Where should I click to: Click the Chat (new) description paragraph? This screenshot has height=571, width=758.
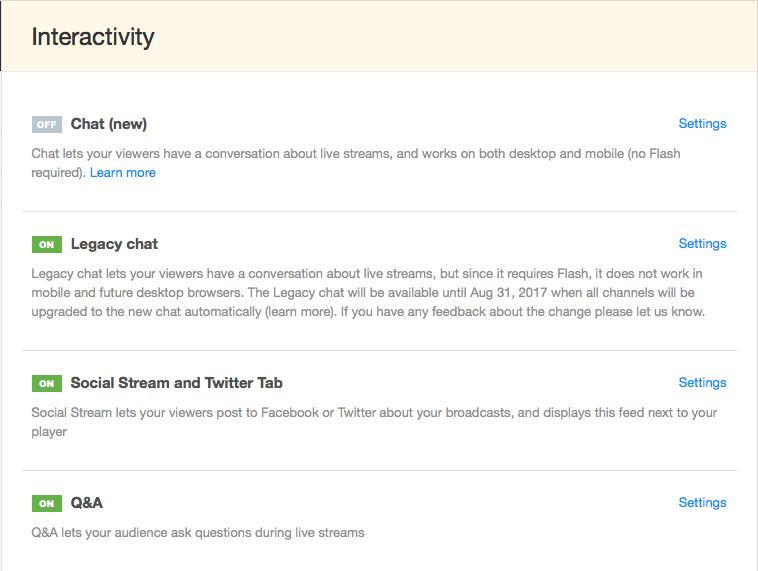point(356,163)
